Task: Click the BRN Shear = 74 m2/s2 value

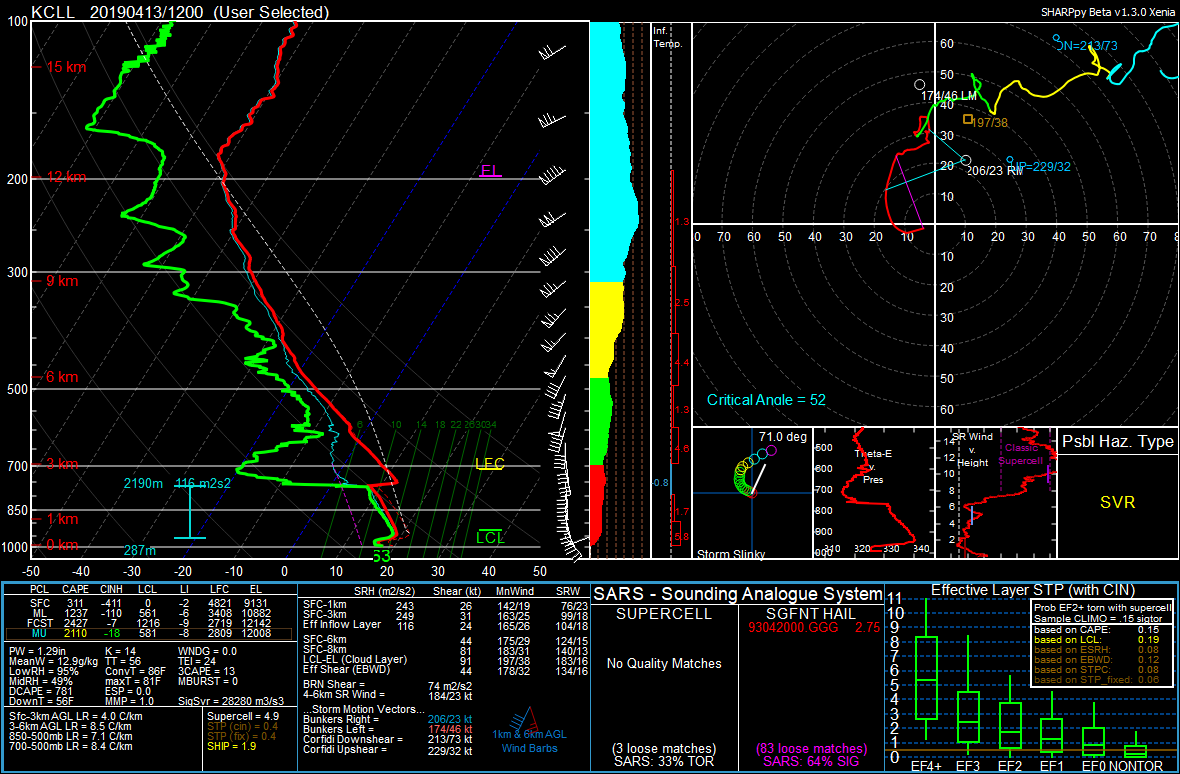Action: click(x=390, y=685)
